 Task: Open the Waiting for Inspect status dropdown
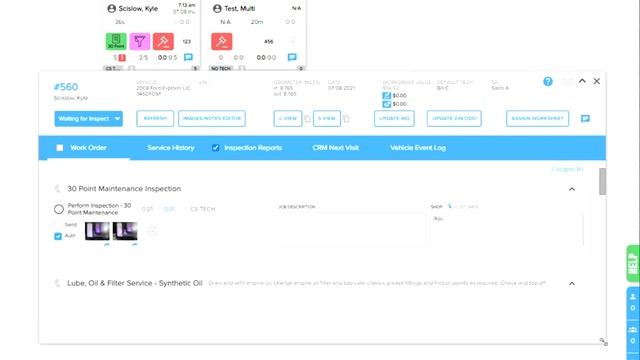coord(89,119)
